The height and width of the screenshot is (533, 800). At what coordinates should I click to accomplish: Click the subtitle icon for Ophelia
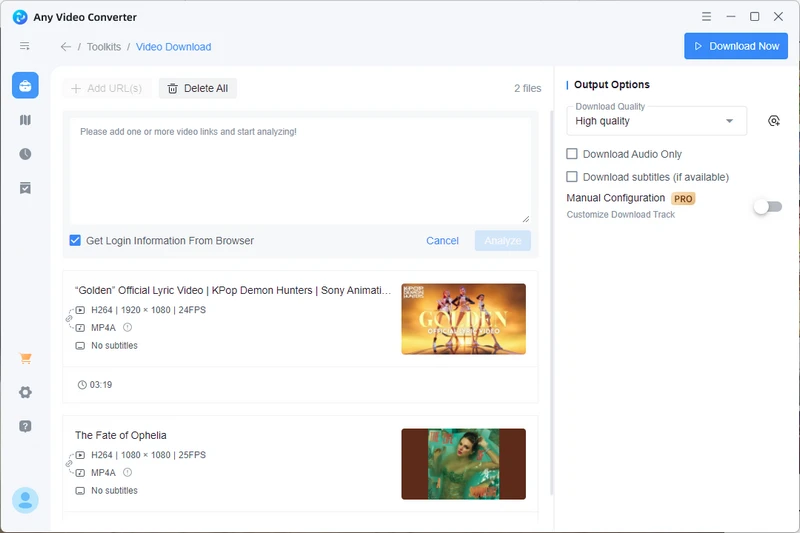point(80,491)
